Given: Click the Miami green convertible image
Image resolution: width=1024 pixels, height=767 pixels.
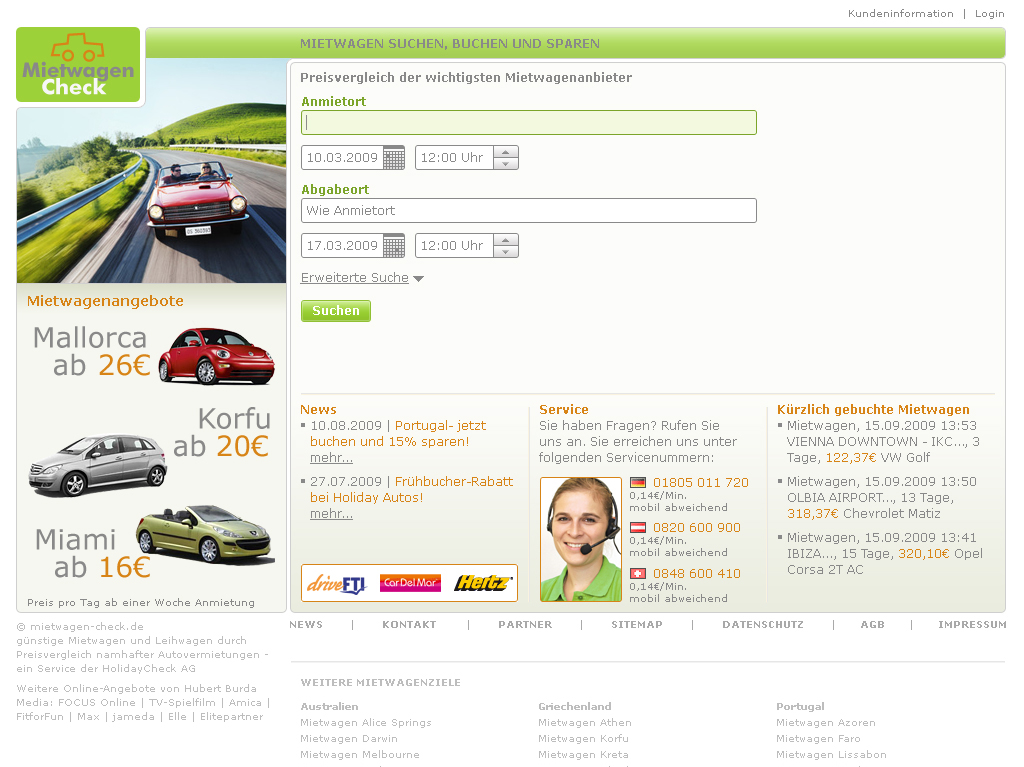Looking at the screenshot, I should coord(204,534).
